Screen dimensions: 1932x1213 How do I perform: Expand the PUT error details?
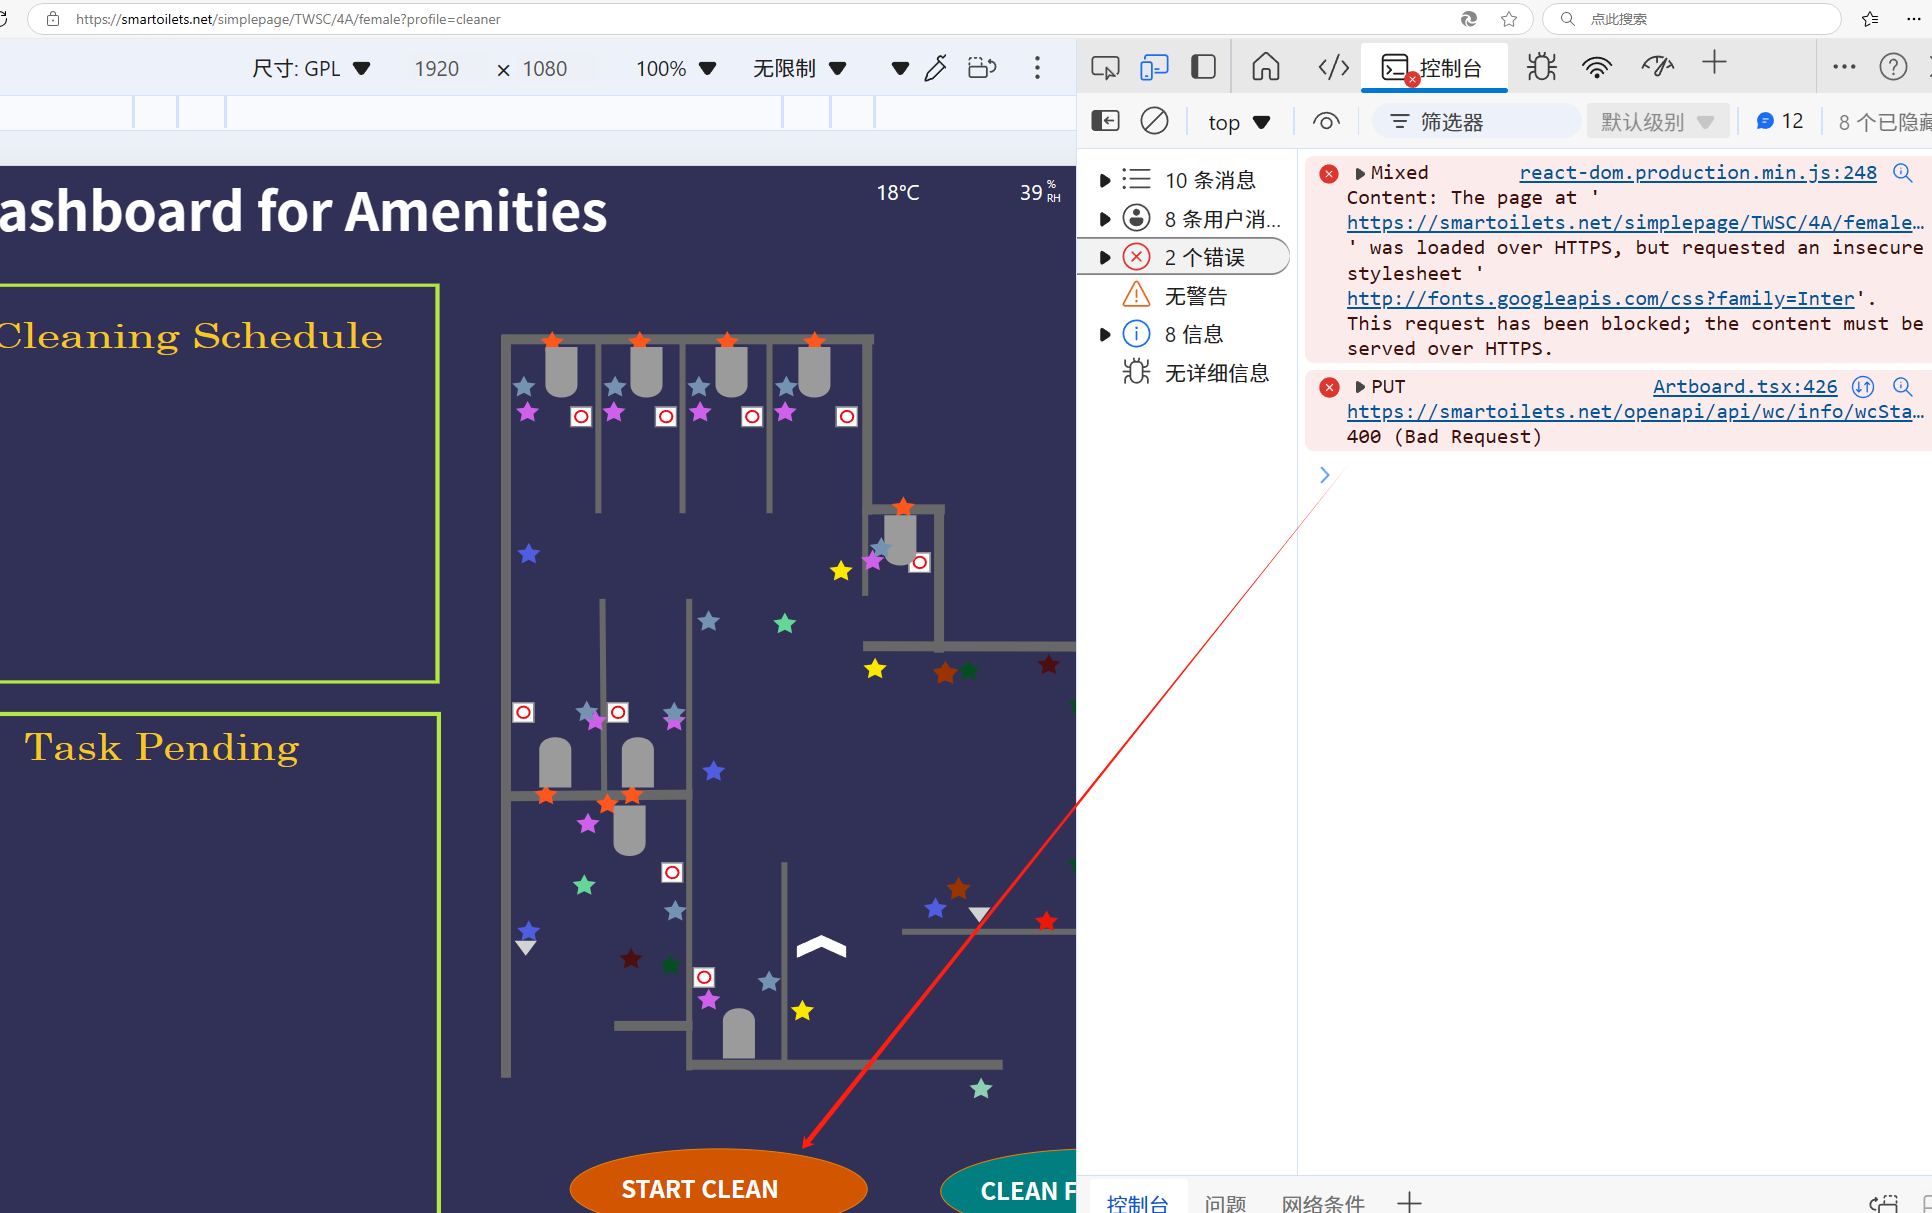(1360, 387)
